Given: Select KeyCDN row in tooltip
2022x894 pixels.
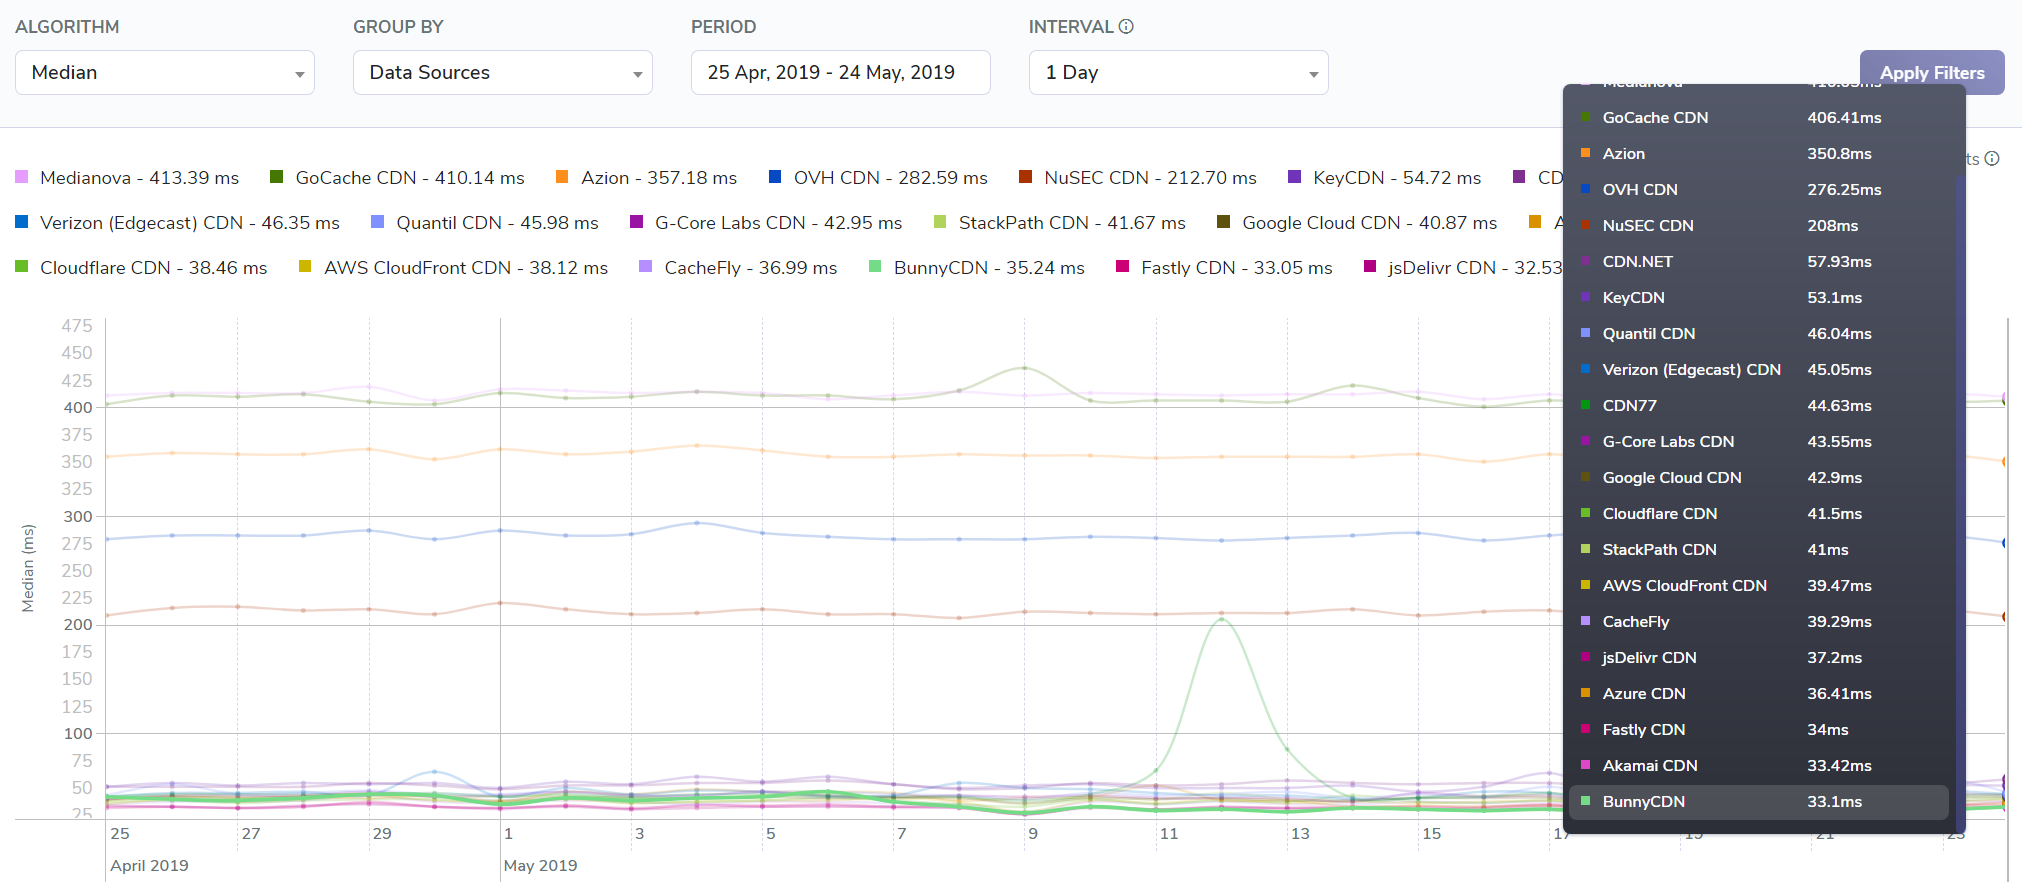Looking at the screenshot, I should 1759,298.
